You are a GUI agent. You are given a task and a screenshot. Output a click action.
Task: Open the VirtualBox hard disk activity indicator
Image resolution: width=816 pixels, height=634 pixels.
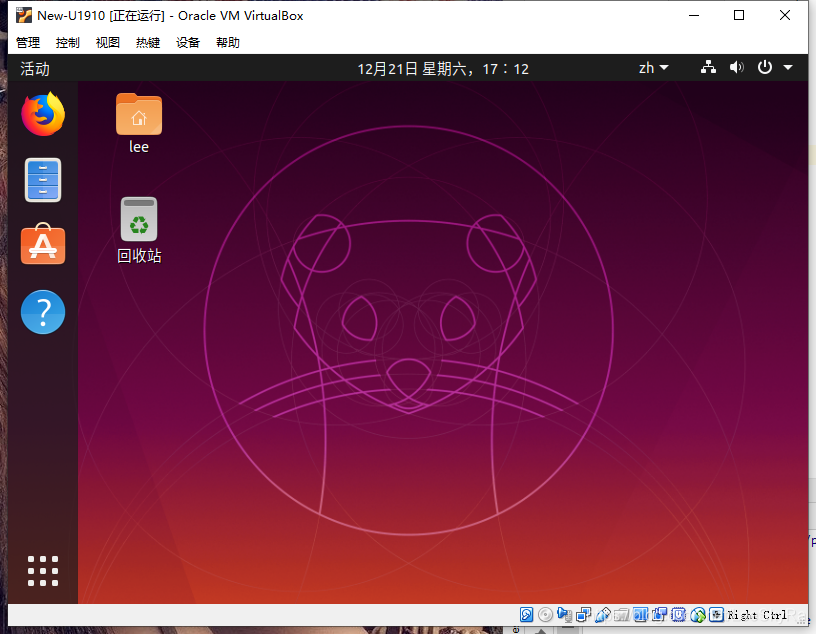coord(527,613)
